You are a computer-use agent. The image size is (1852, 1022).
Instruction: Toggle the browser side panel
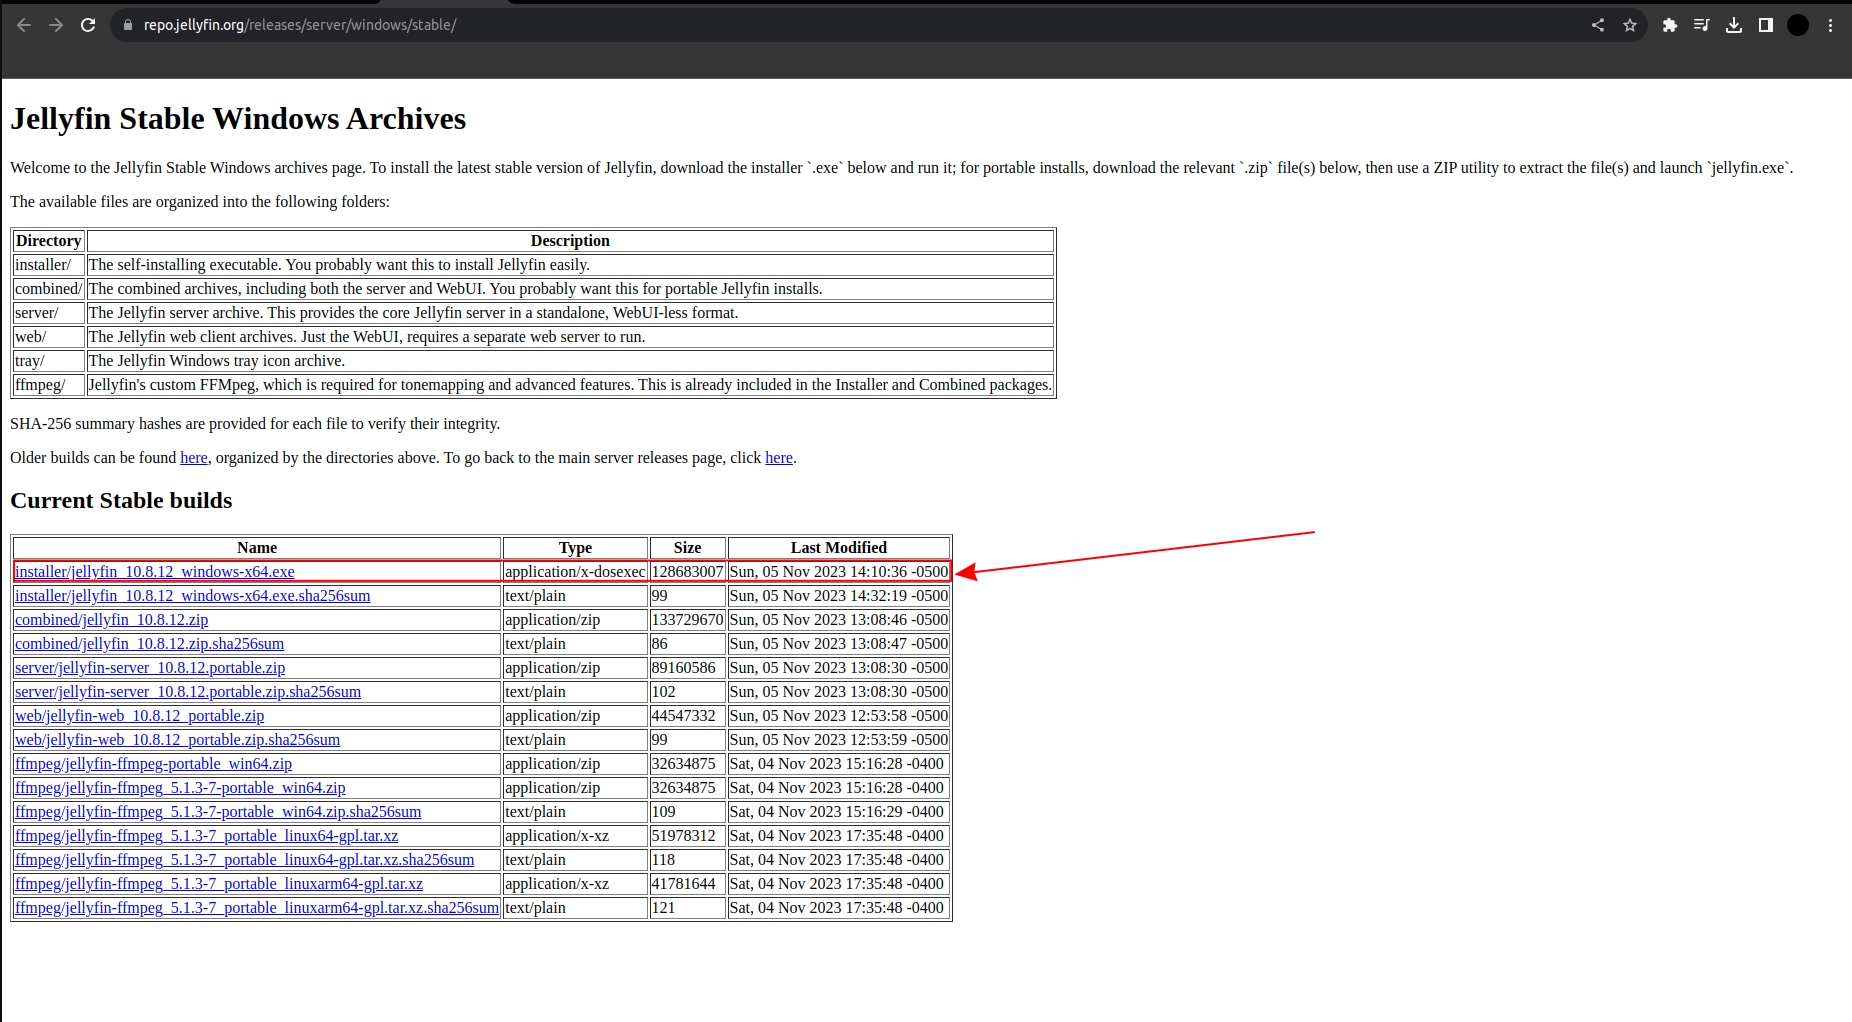tap(1766, 25)
